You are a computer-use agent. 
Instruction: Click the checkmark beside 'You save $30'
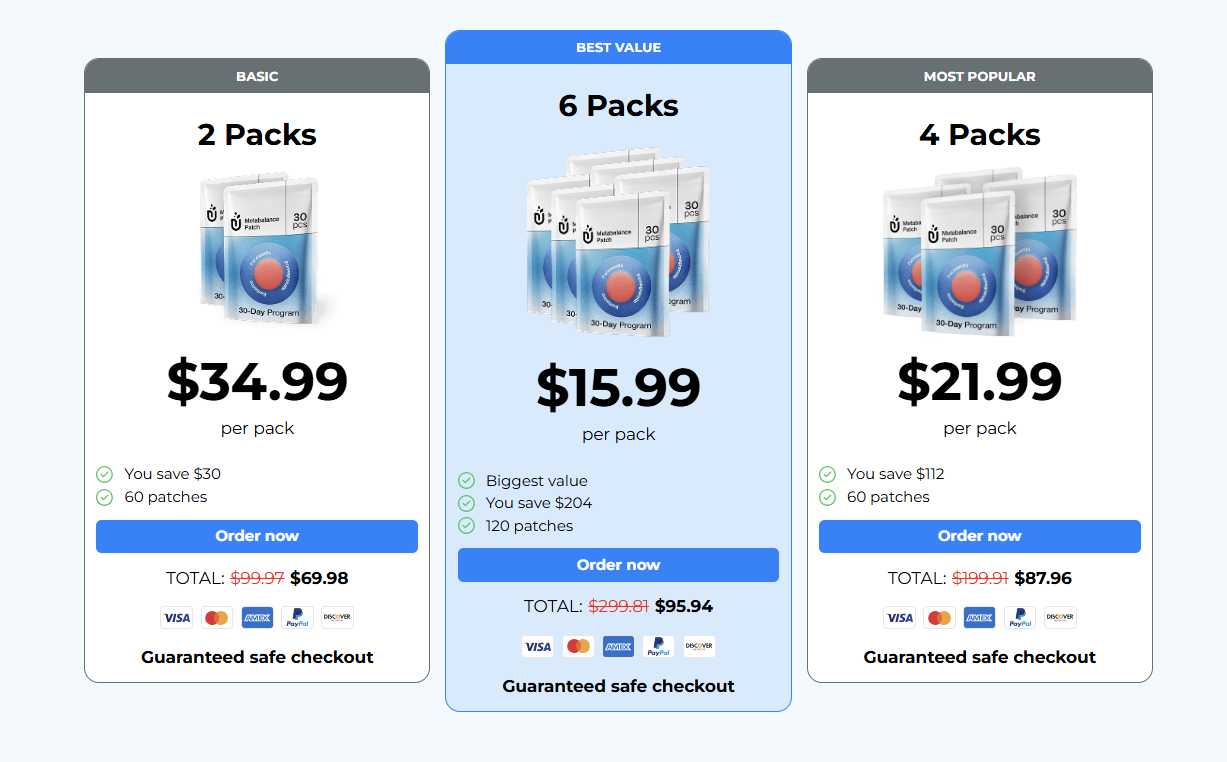tap(104, 474)
